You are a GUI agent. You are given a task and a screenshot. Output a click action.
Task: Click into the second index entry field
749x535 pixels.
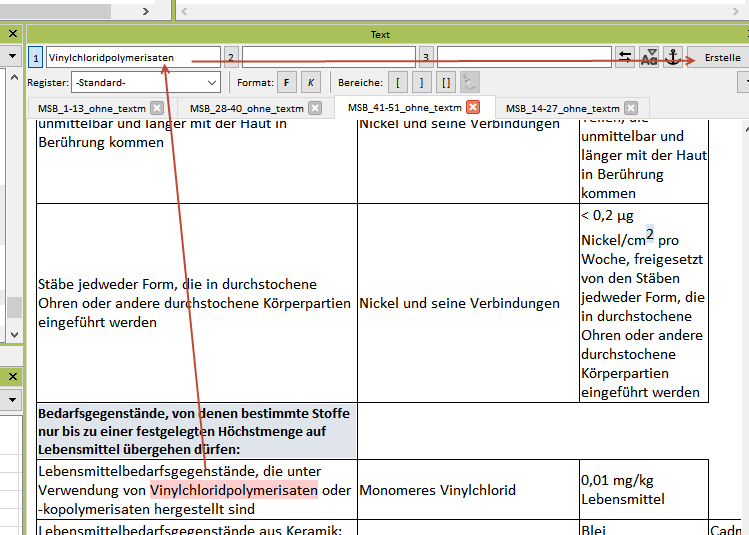point(328,58)
